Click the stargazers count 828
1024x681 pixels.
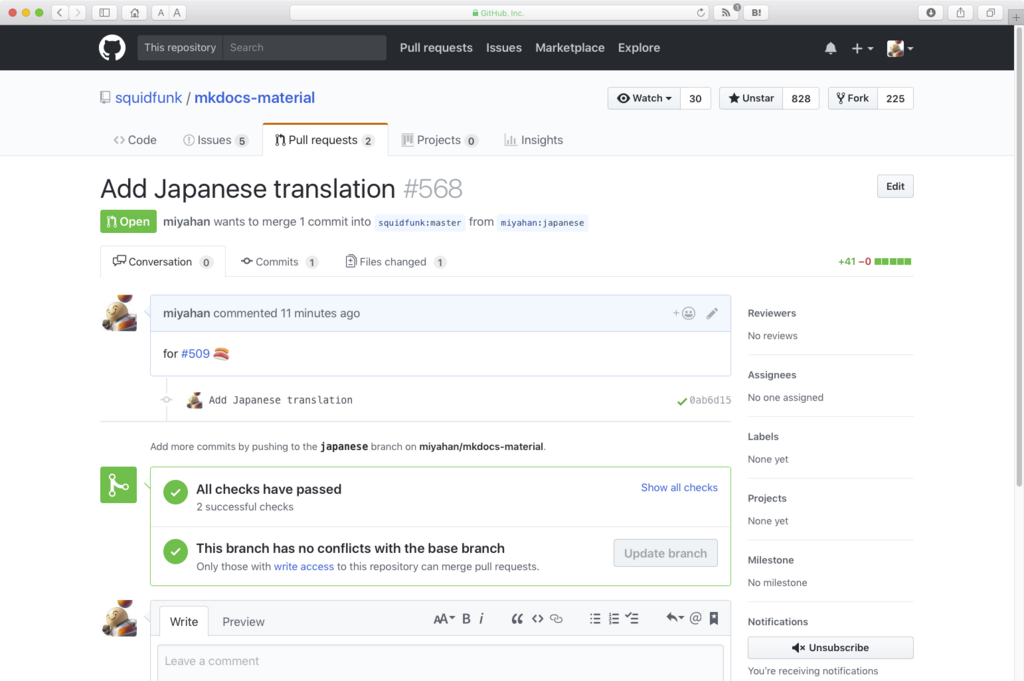(x=801, y=99)
